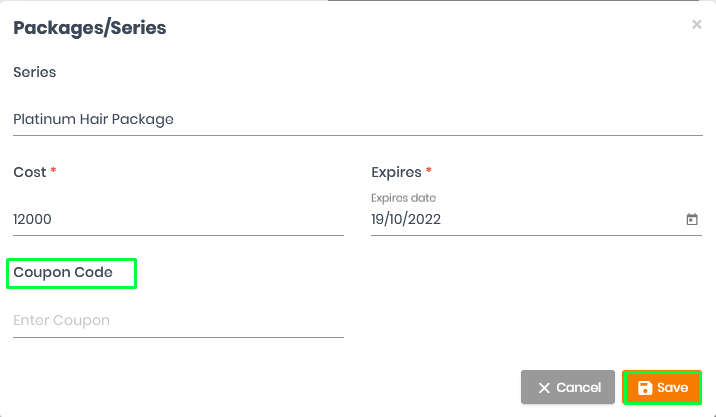Focus the Platinum Hair Package name field
716x417 pixels.
click(358, 120)
